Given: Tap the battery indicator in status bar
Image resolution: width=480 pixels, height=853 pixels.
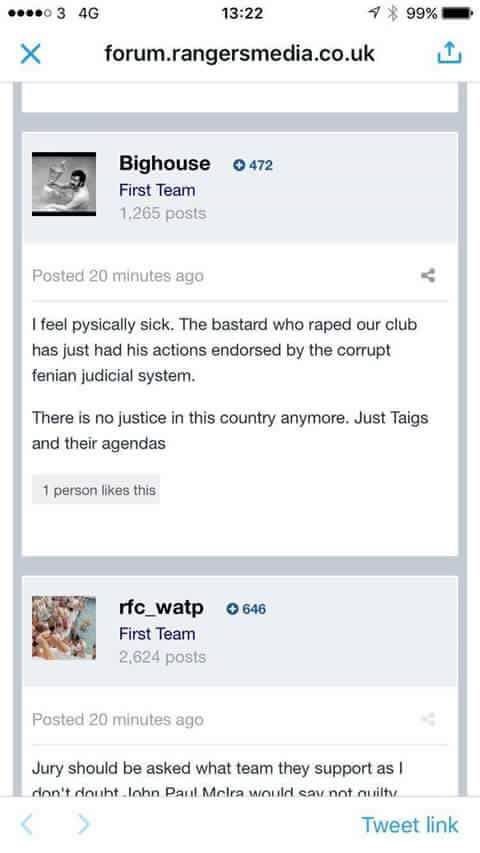Looking at the screenshot, I should click(457, 13).
